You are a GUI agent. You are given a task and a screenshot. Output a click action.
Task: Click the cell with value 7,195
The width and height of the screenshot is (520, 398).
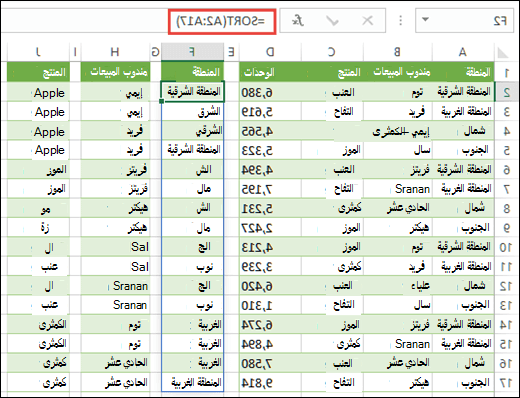tap(270, 189)
